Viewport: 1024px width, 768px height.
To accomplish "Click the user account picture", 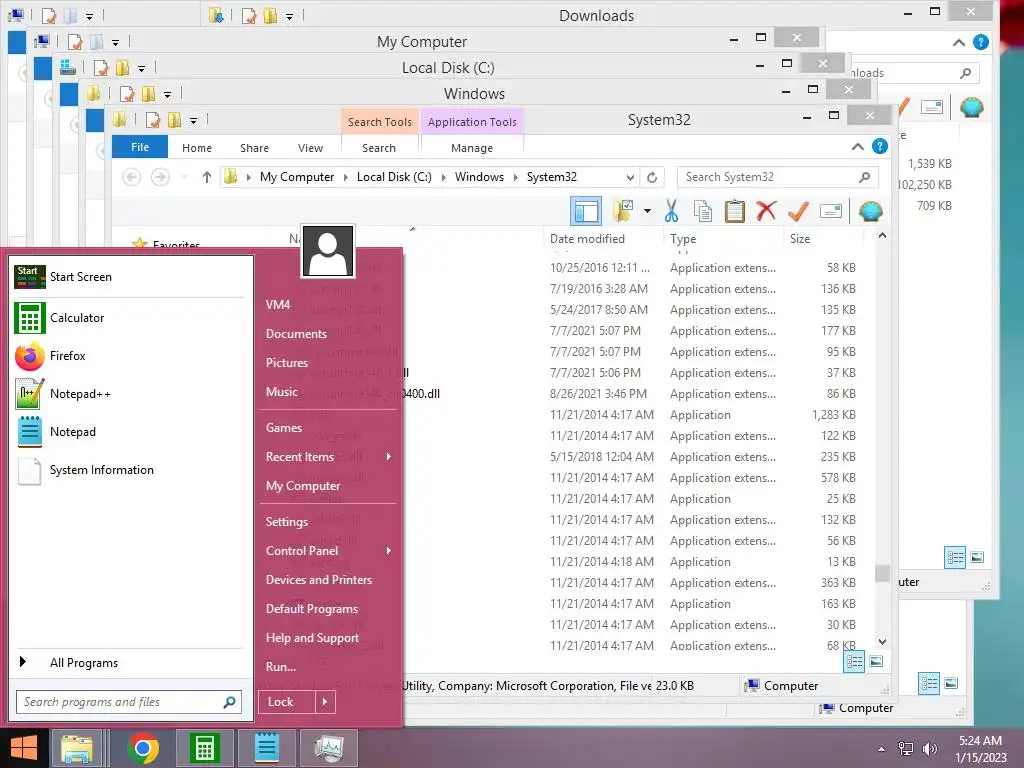I will click(328, 251).
